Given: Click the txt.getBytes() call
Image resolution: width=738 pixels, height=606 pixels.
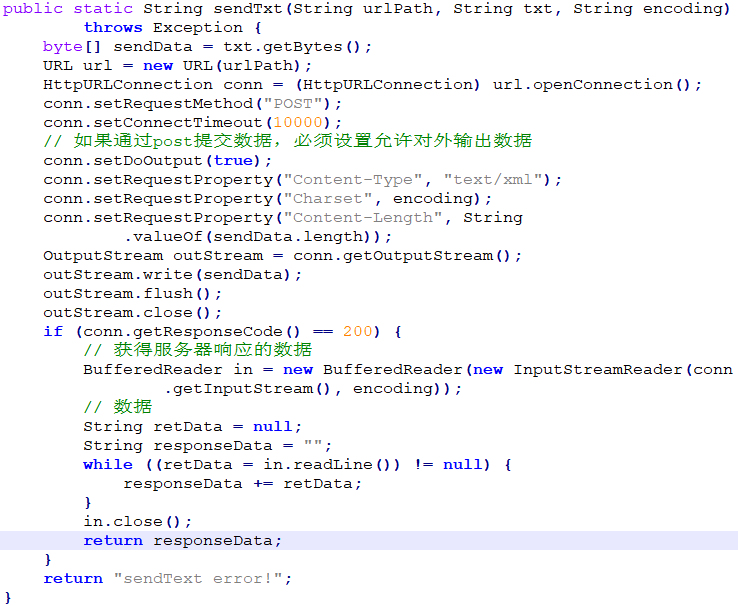Looking at the screenshot, I should pos(292,47).
